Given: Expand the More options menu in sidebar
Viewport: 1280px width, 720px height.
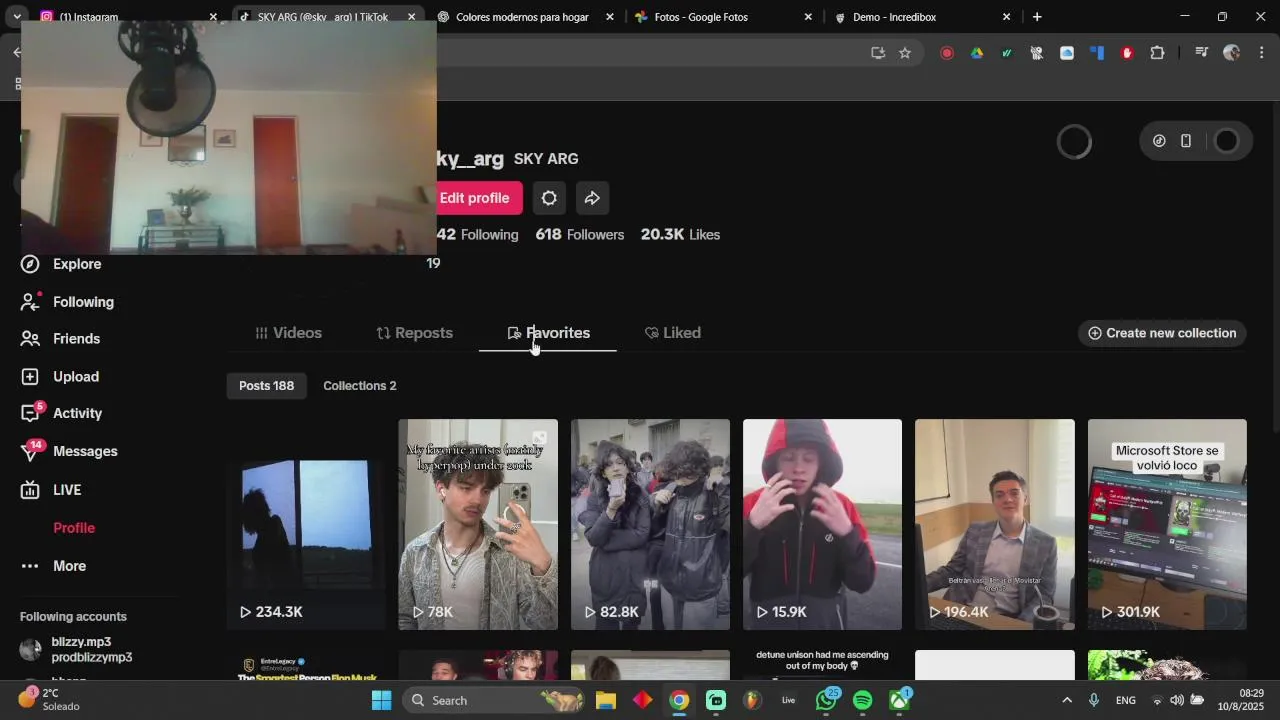Looking at the screenshot, I should 54,566.
